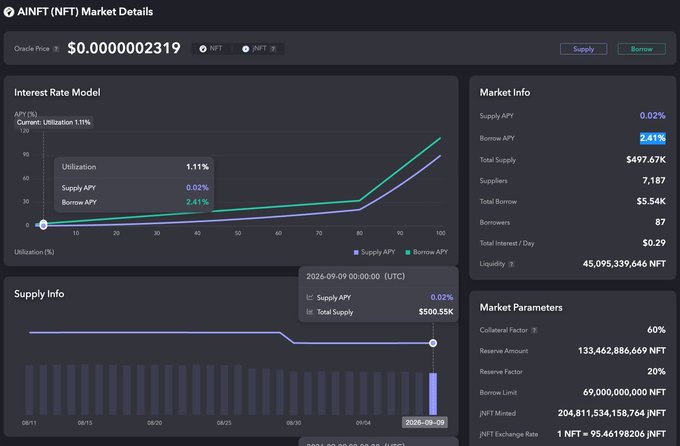Image resolution: width=680 pixels, height=446 pixels.
Task: Toggle the Supply APY legend entry
Action: point(374,252)
